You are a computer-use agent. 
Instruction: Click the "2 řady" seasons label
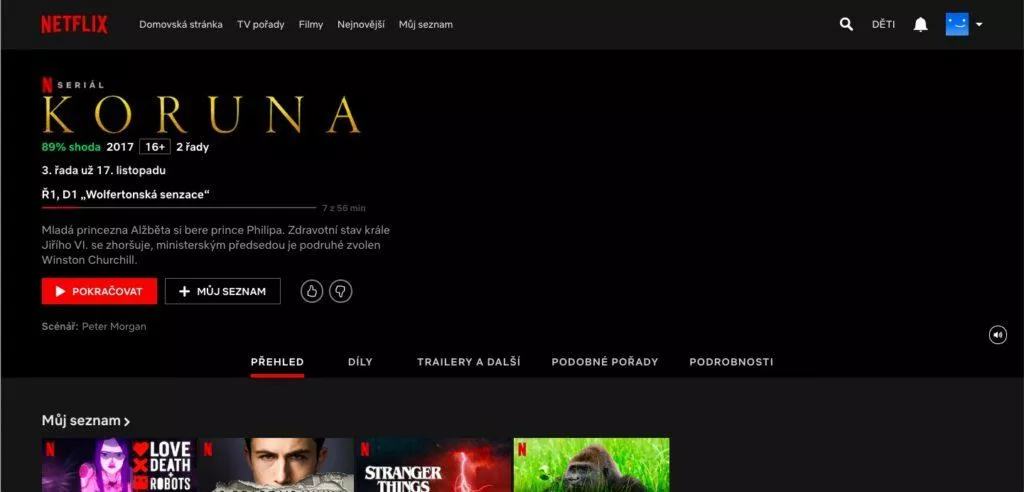193,147
